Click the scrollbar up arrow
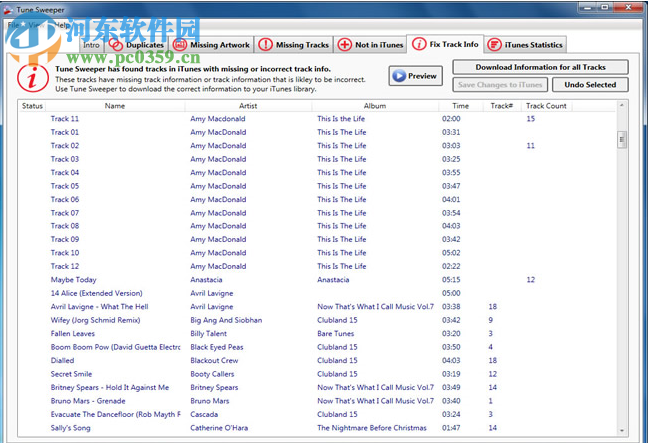 [x=622, y=105]
